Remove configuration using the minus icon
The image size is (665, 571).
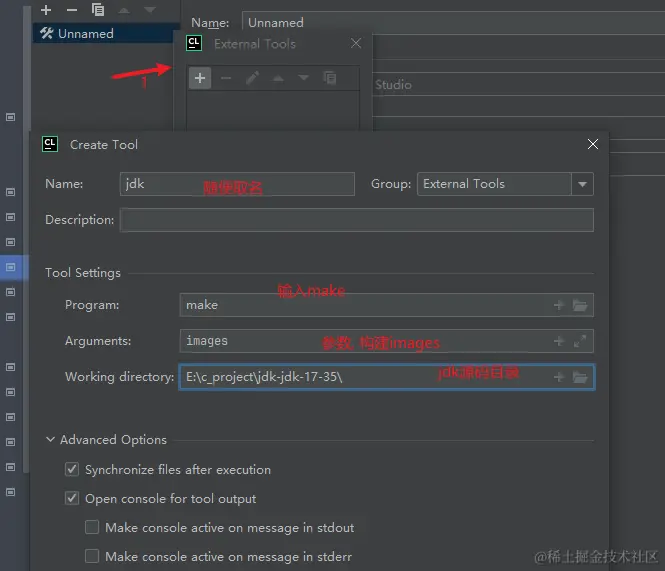72,10
